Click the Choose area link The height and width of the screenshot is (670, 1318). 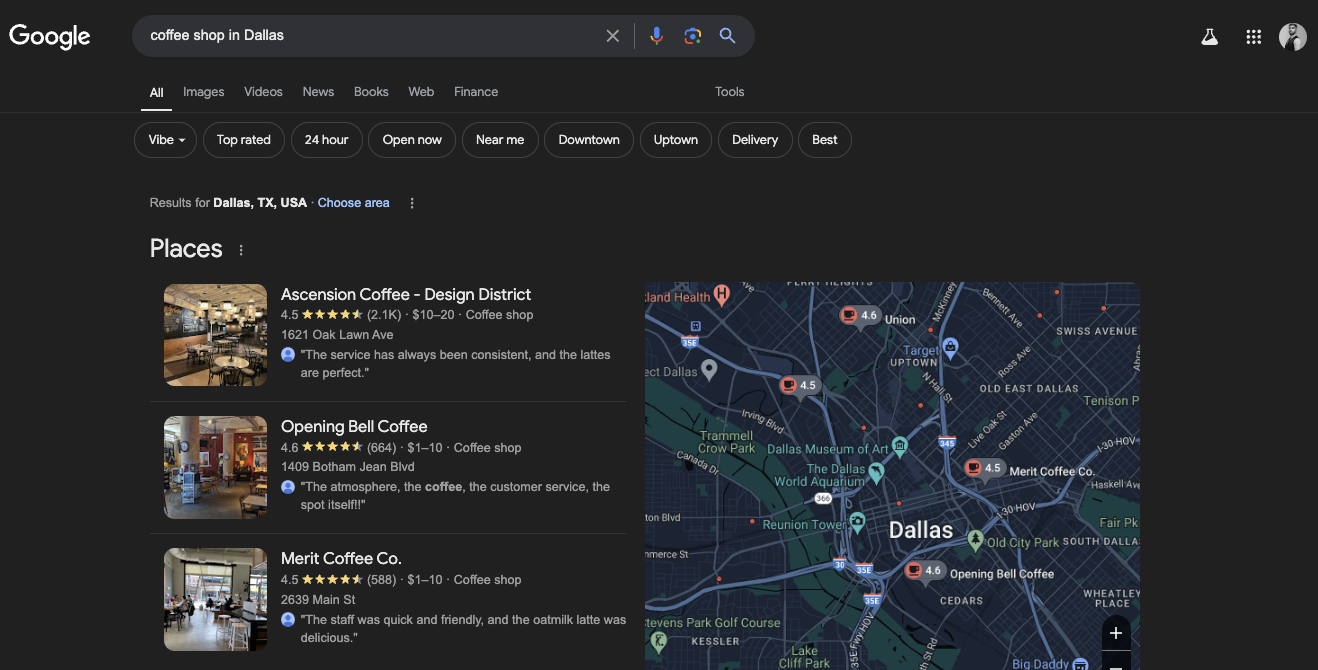[354, 203]
